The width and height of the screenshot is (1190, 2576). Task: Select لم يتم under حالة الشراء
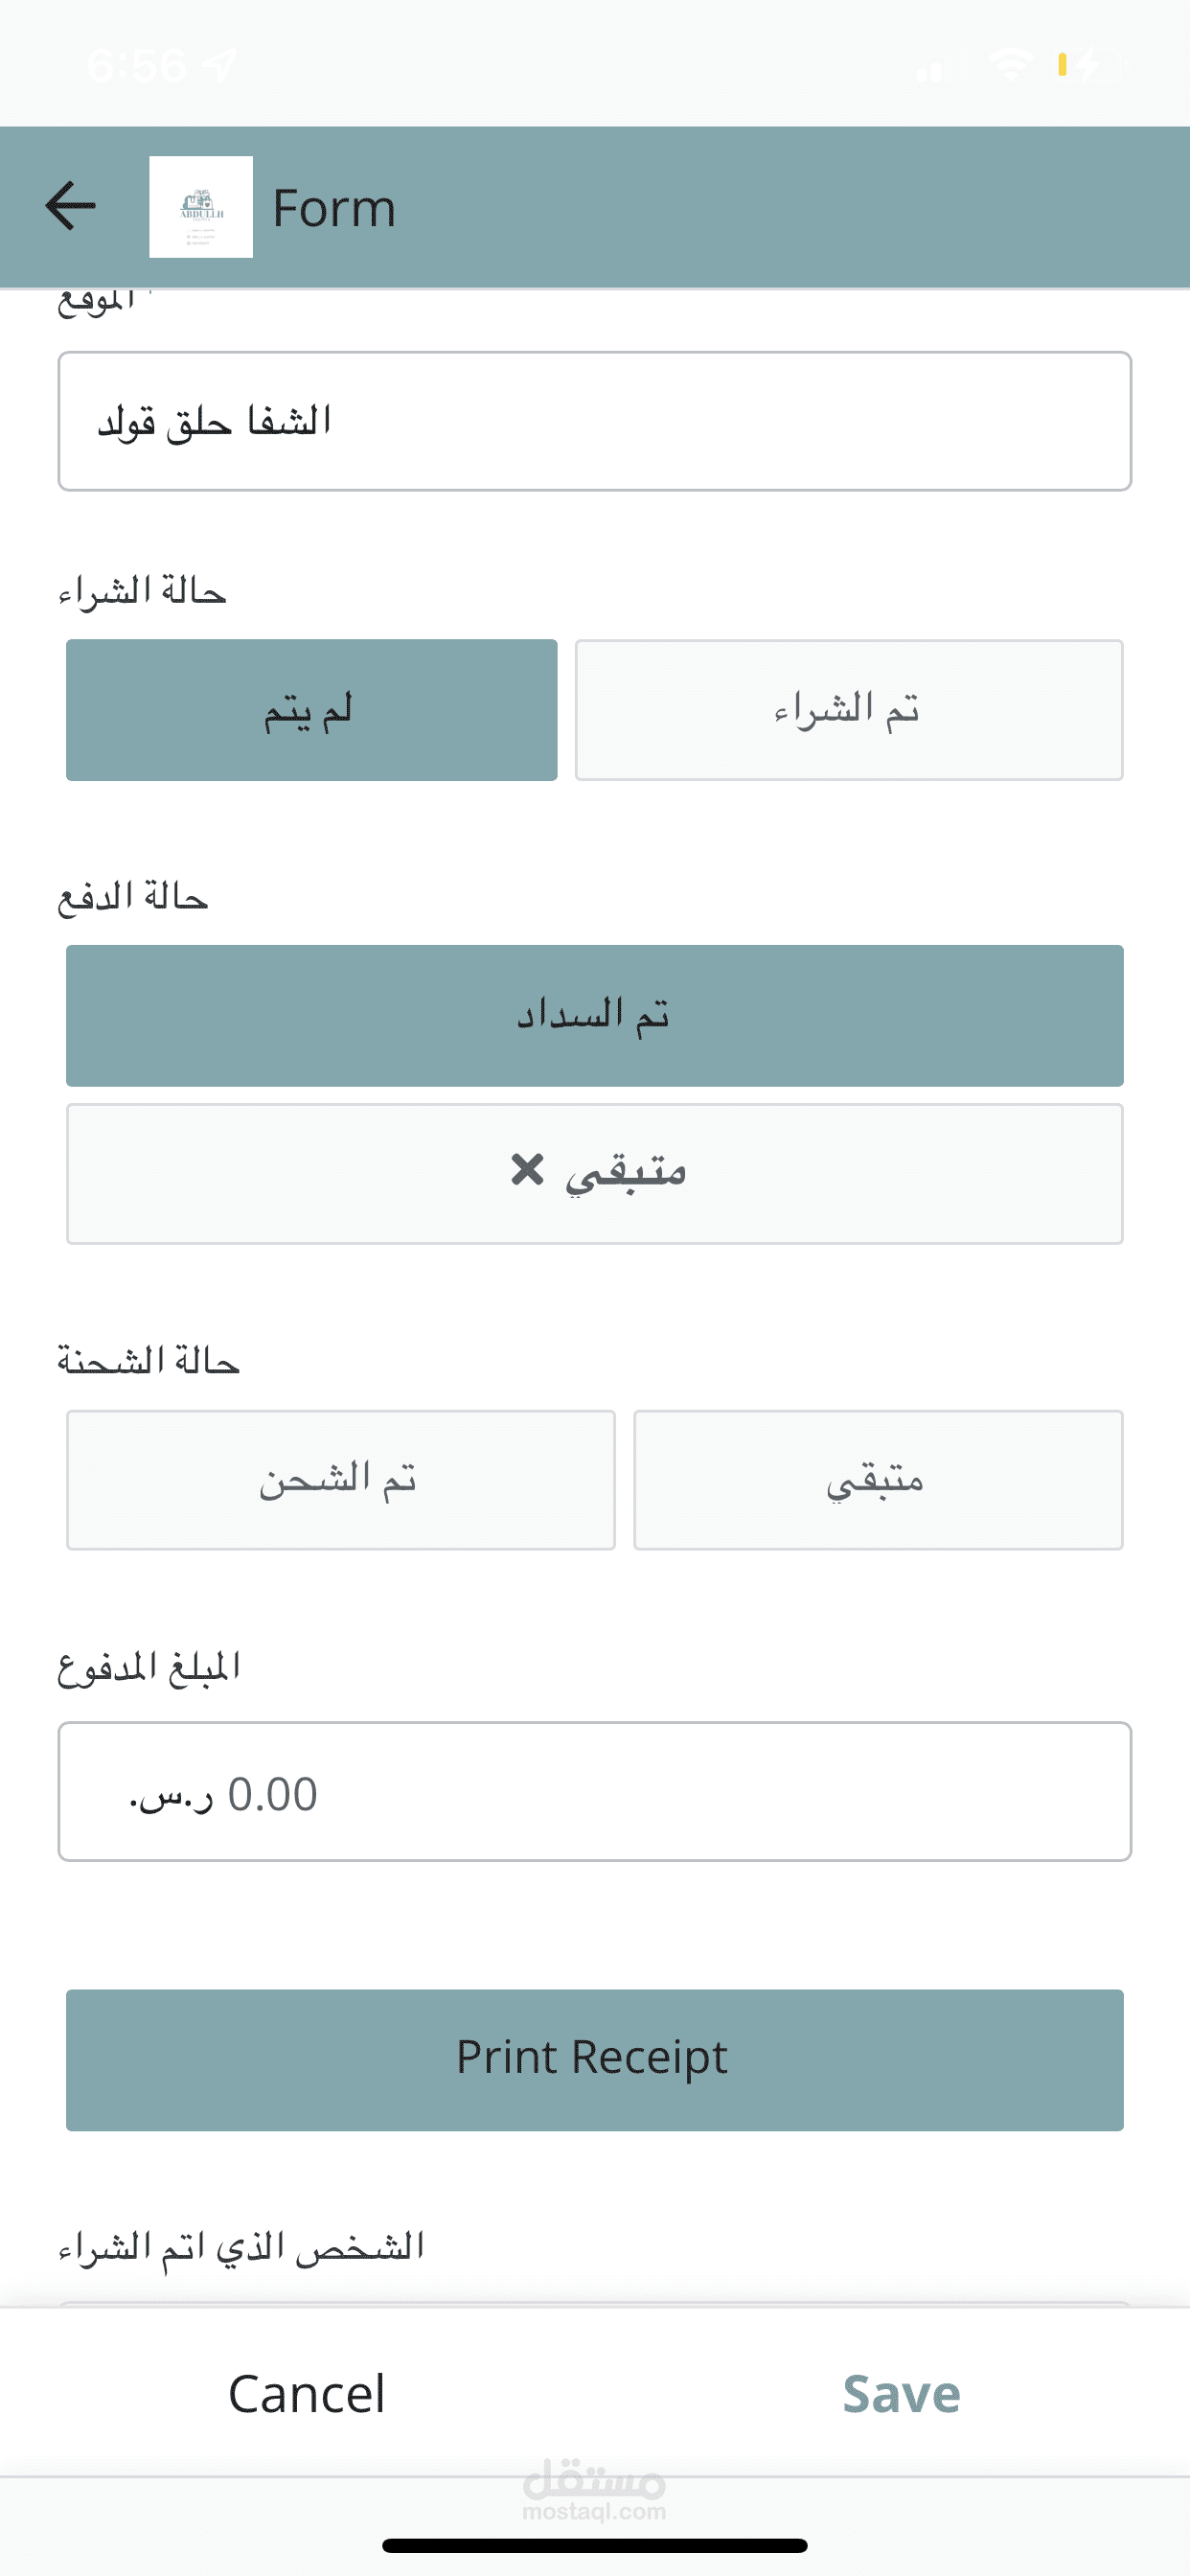[311, 710]
